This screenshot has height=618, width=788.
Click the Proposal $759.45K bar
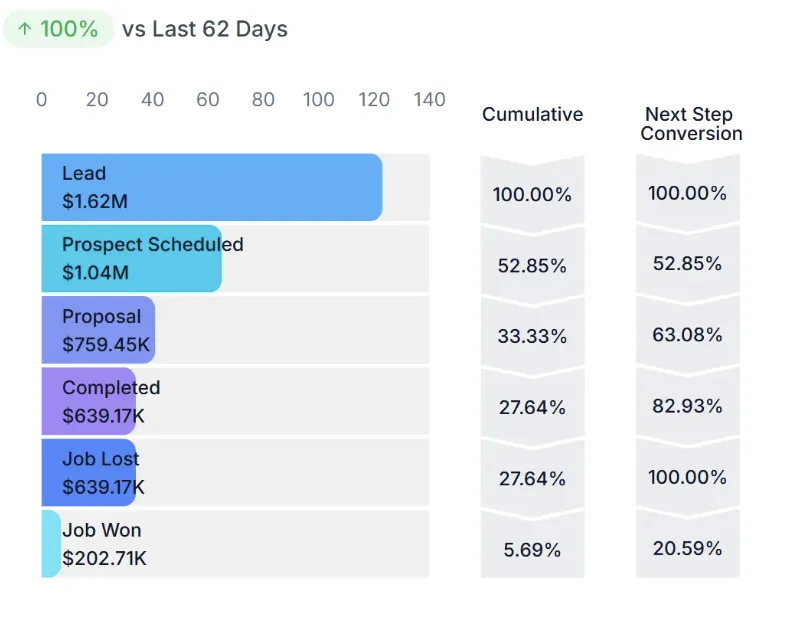tap(98, 330)
